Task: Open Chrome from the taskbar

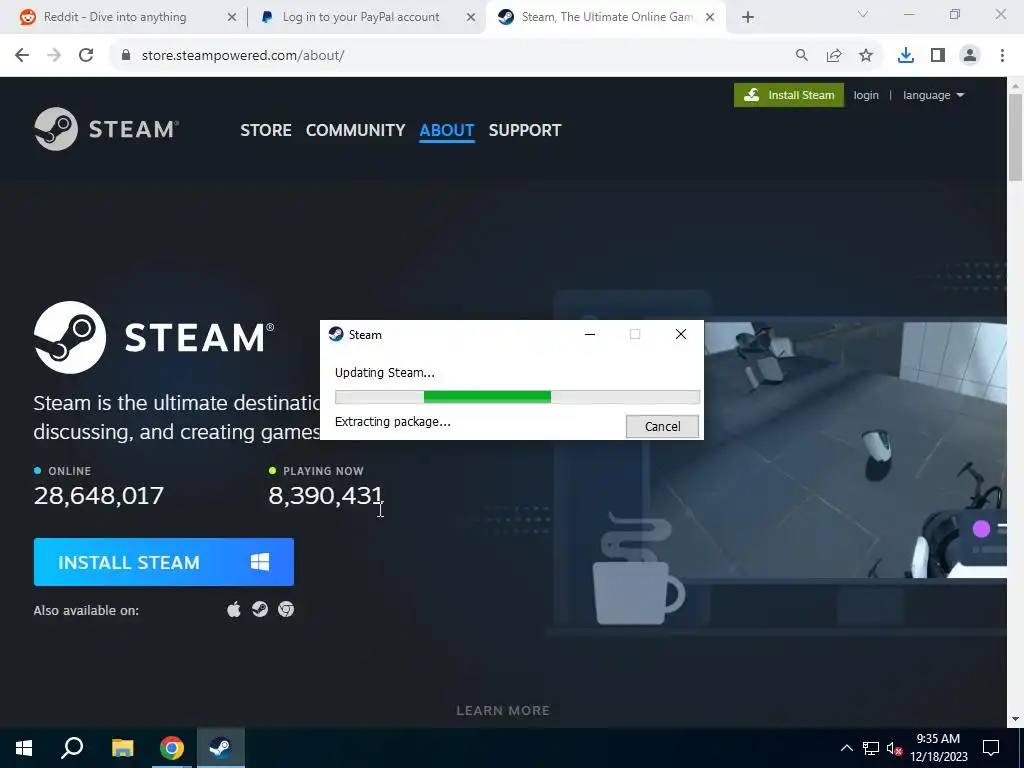Action: 172,748
